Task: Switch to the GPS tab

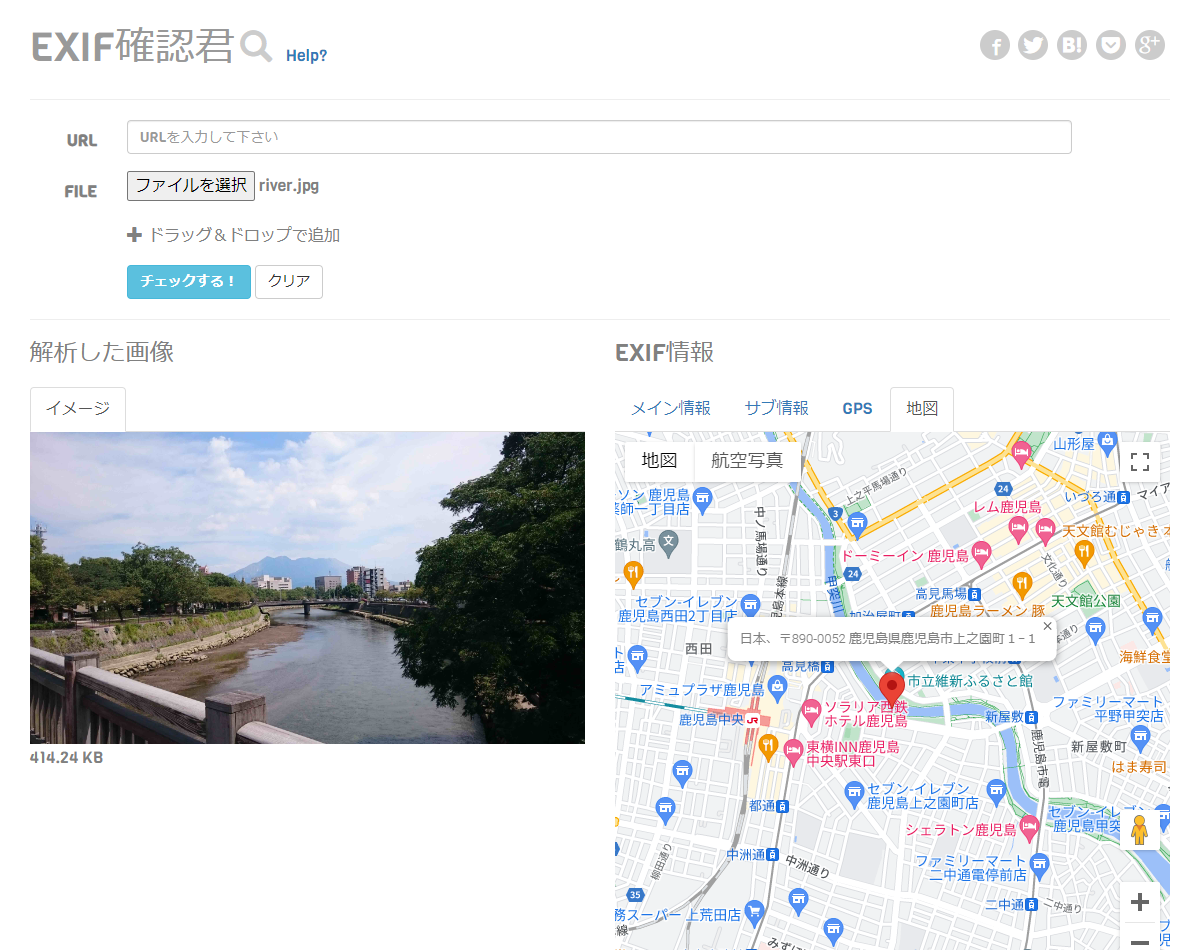Action: click(x=857, y=409)
